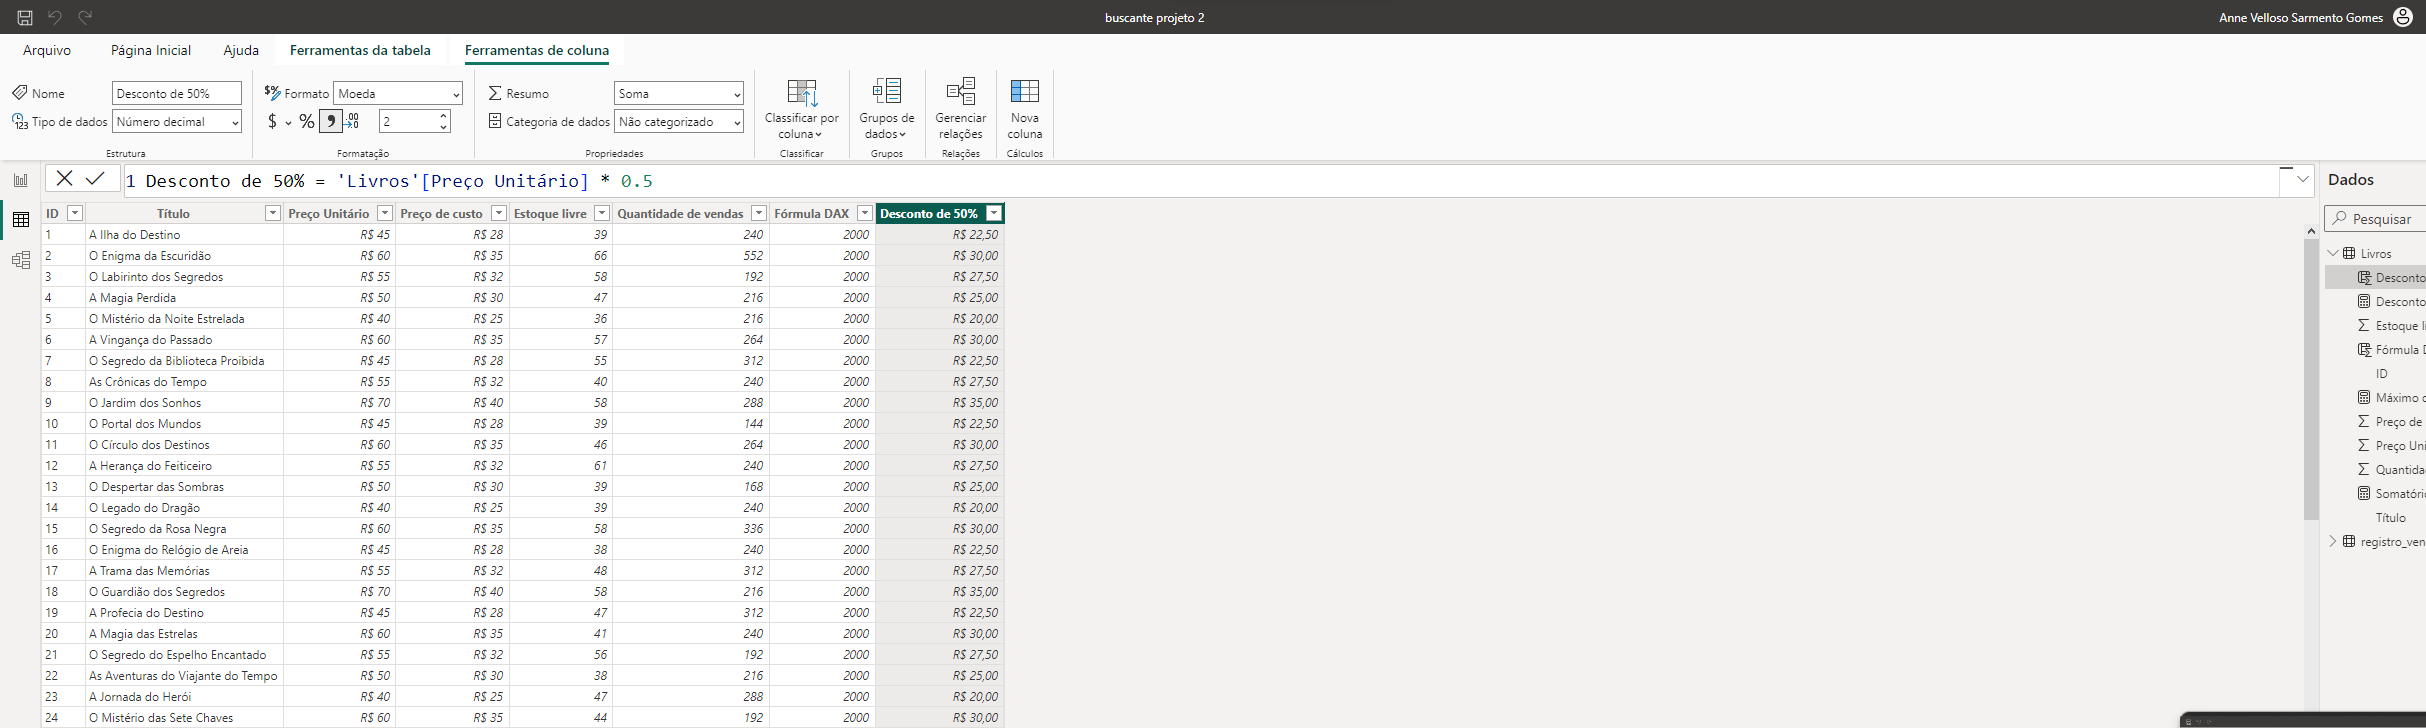Edit the Nome field Desconto de 50%
2426x728 pixels.
click(x=177, y=93)
